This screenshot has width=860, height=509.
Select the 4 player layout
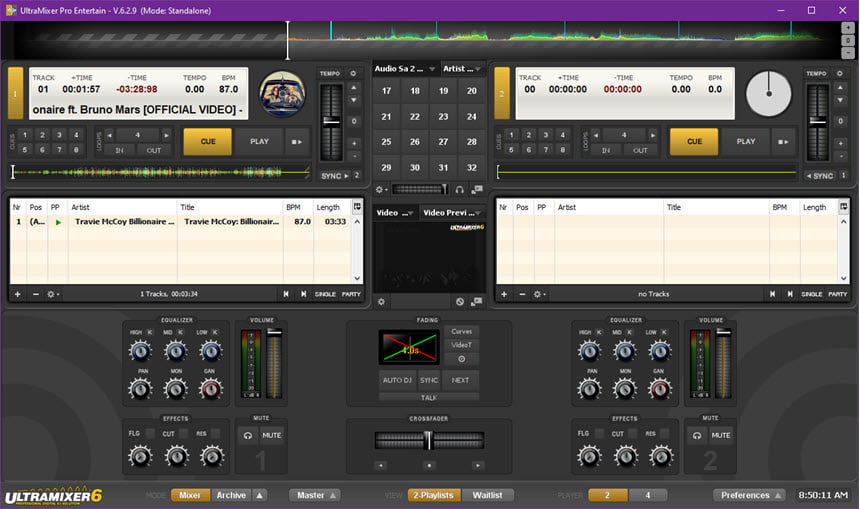[648, 495]
